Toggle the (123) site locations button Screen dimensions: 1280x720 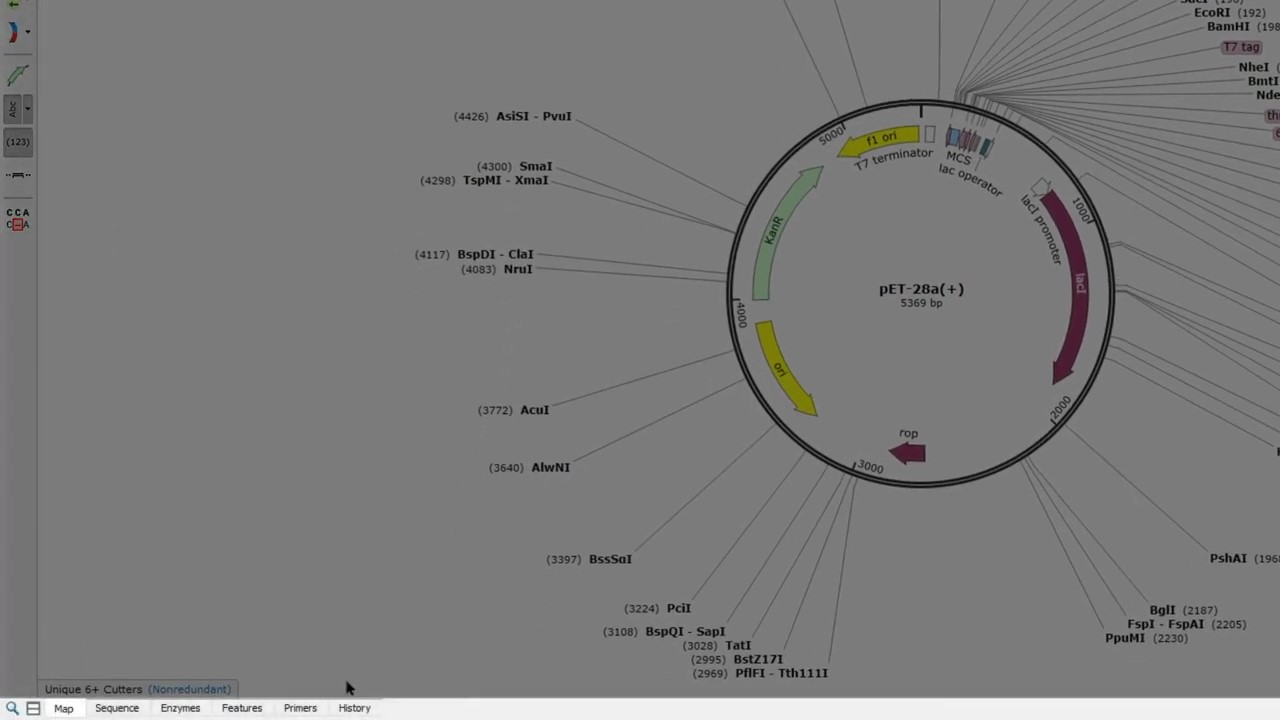(x=17, y=142)
